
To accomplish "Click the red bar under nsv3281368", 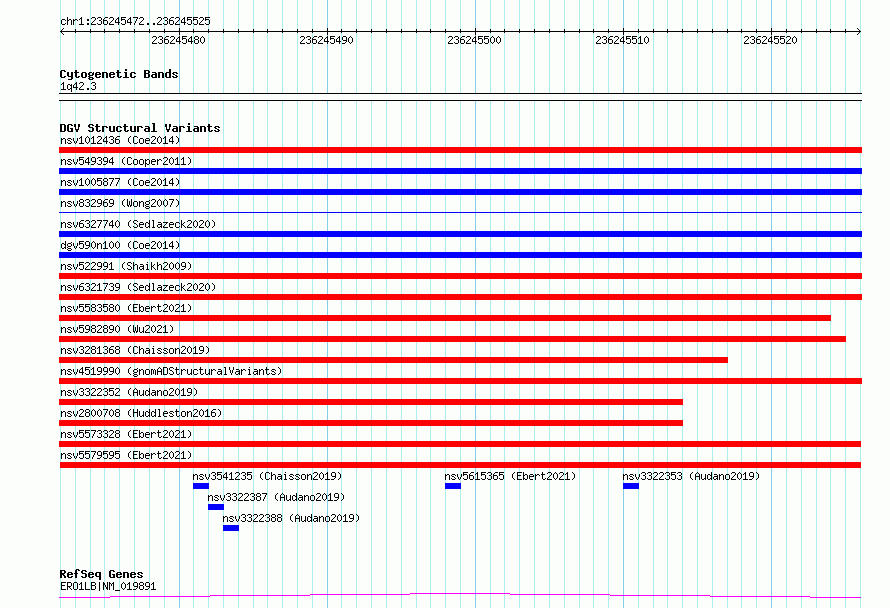I will click(393, 360).
